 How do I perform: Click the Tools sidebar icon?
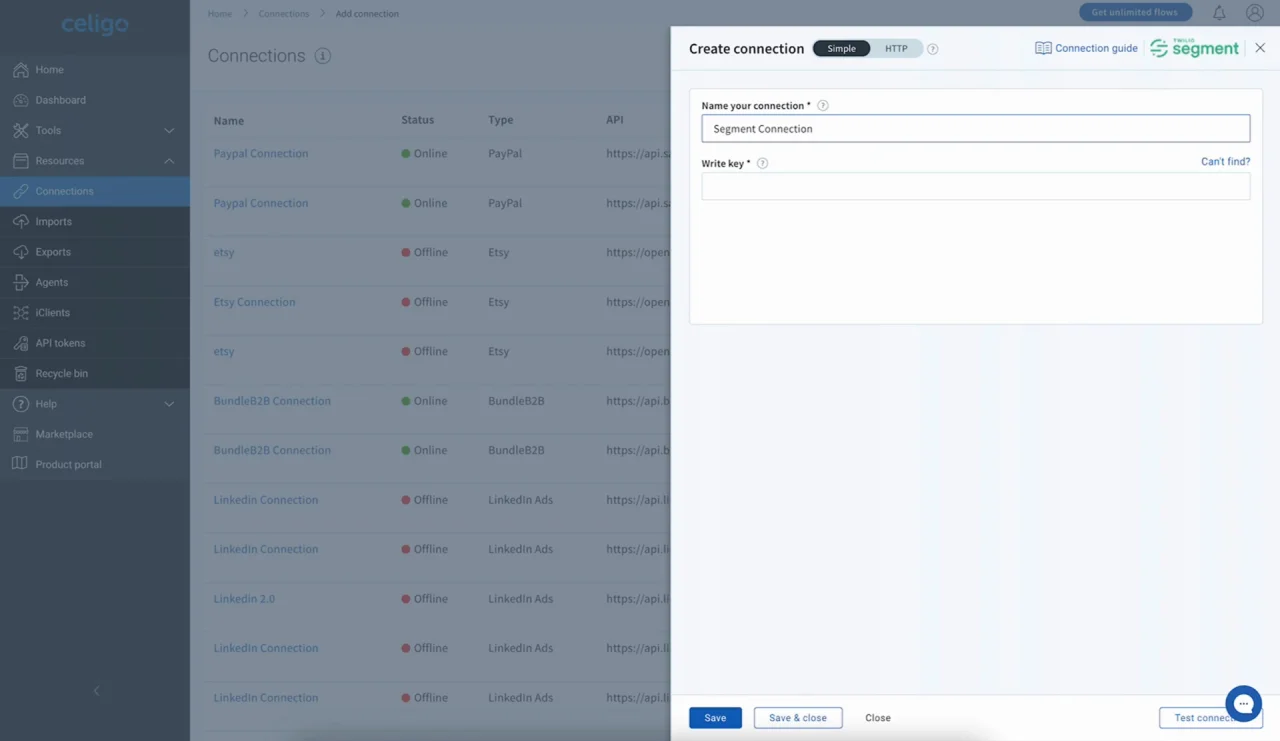[x=20, y=131]
